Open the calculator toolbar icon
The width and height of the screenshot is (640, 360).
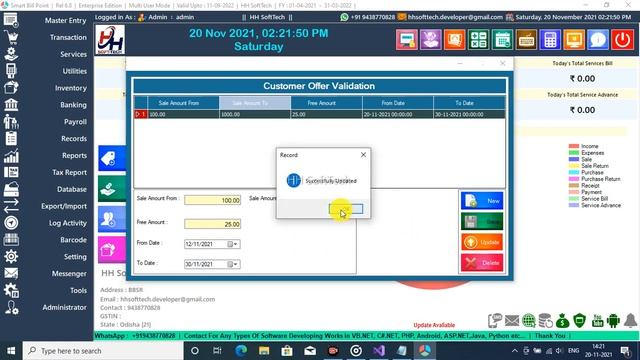(550, 40)
